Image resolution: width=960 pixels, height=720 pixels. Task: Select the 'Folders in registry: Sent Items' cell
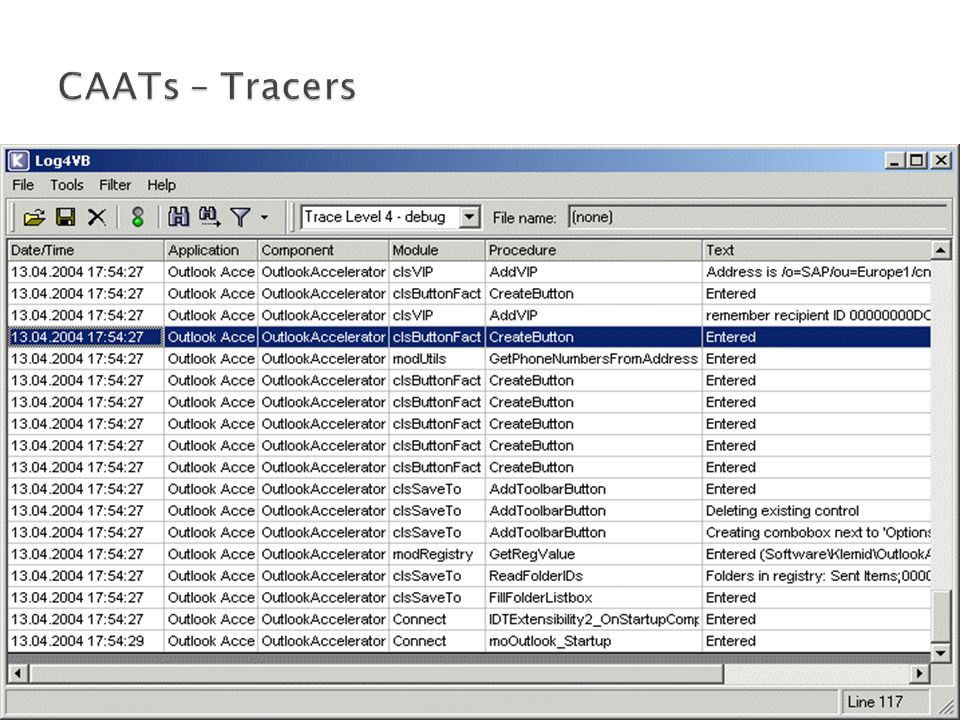[x=817, y=576]
